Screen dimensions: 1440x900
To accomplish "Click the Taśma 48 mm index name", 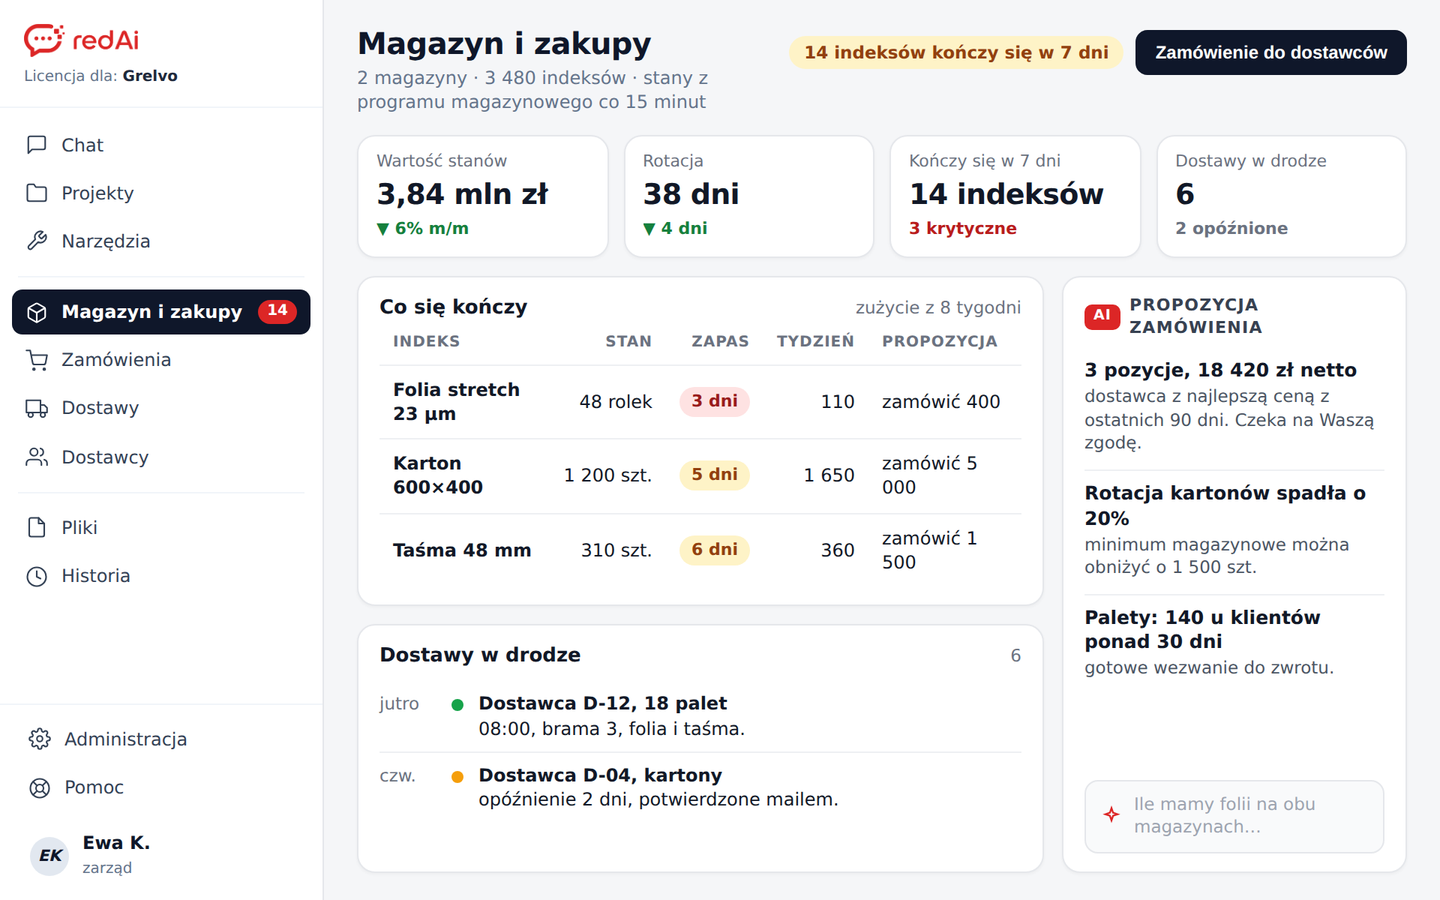I will coord(462,550).
